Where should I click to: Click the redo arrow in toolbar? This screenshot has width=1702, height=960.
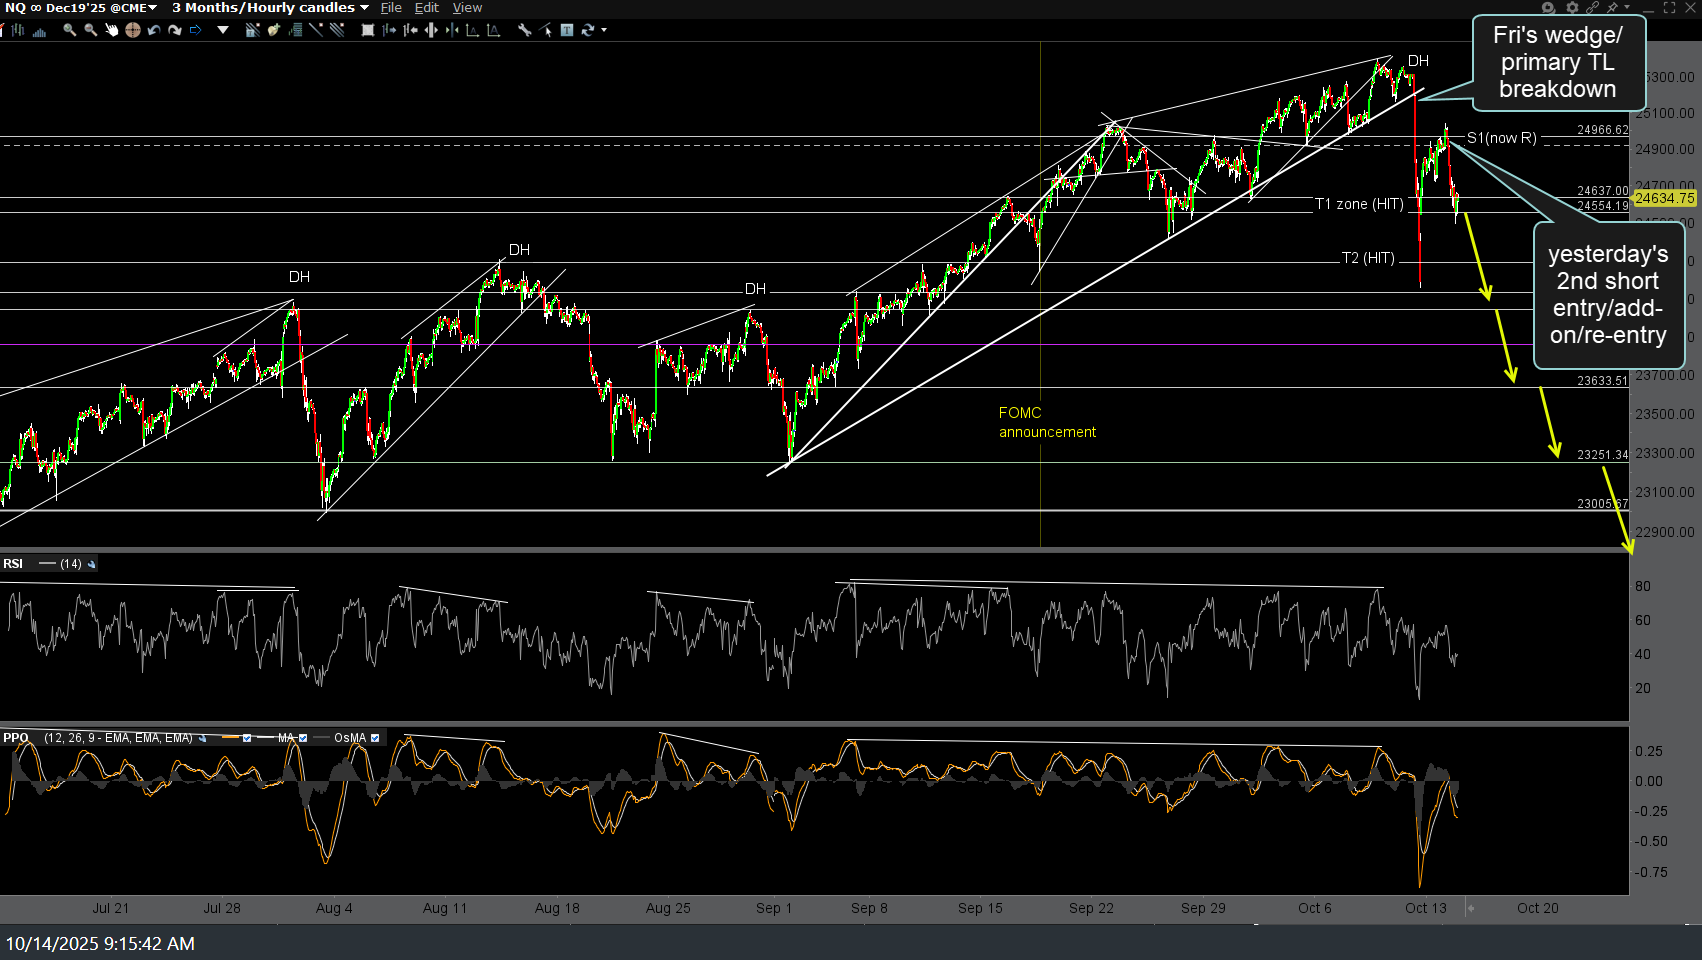pos(175,30)
